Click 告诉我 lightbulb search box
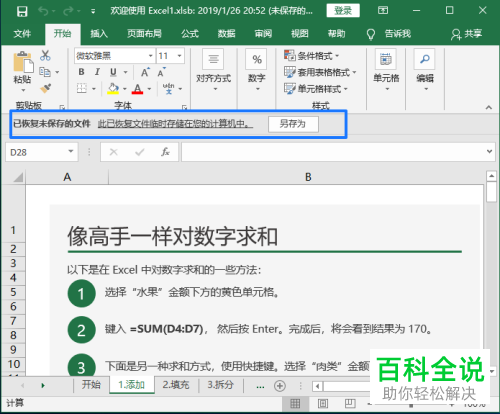Viewport: 500px width, 414px height. pyautogui.click(x=389, y=34)
